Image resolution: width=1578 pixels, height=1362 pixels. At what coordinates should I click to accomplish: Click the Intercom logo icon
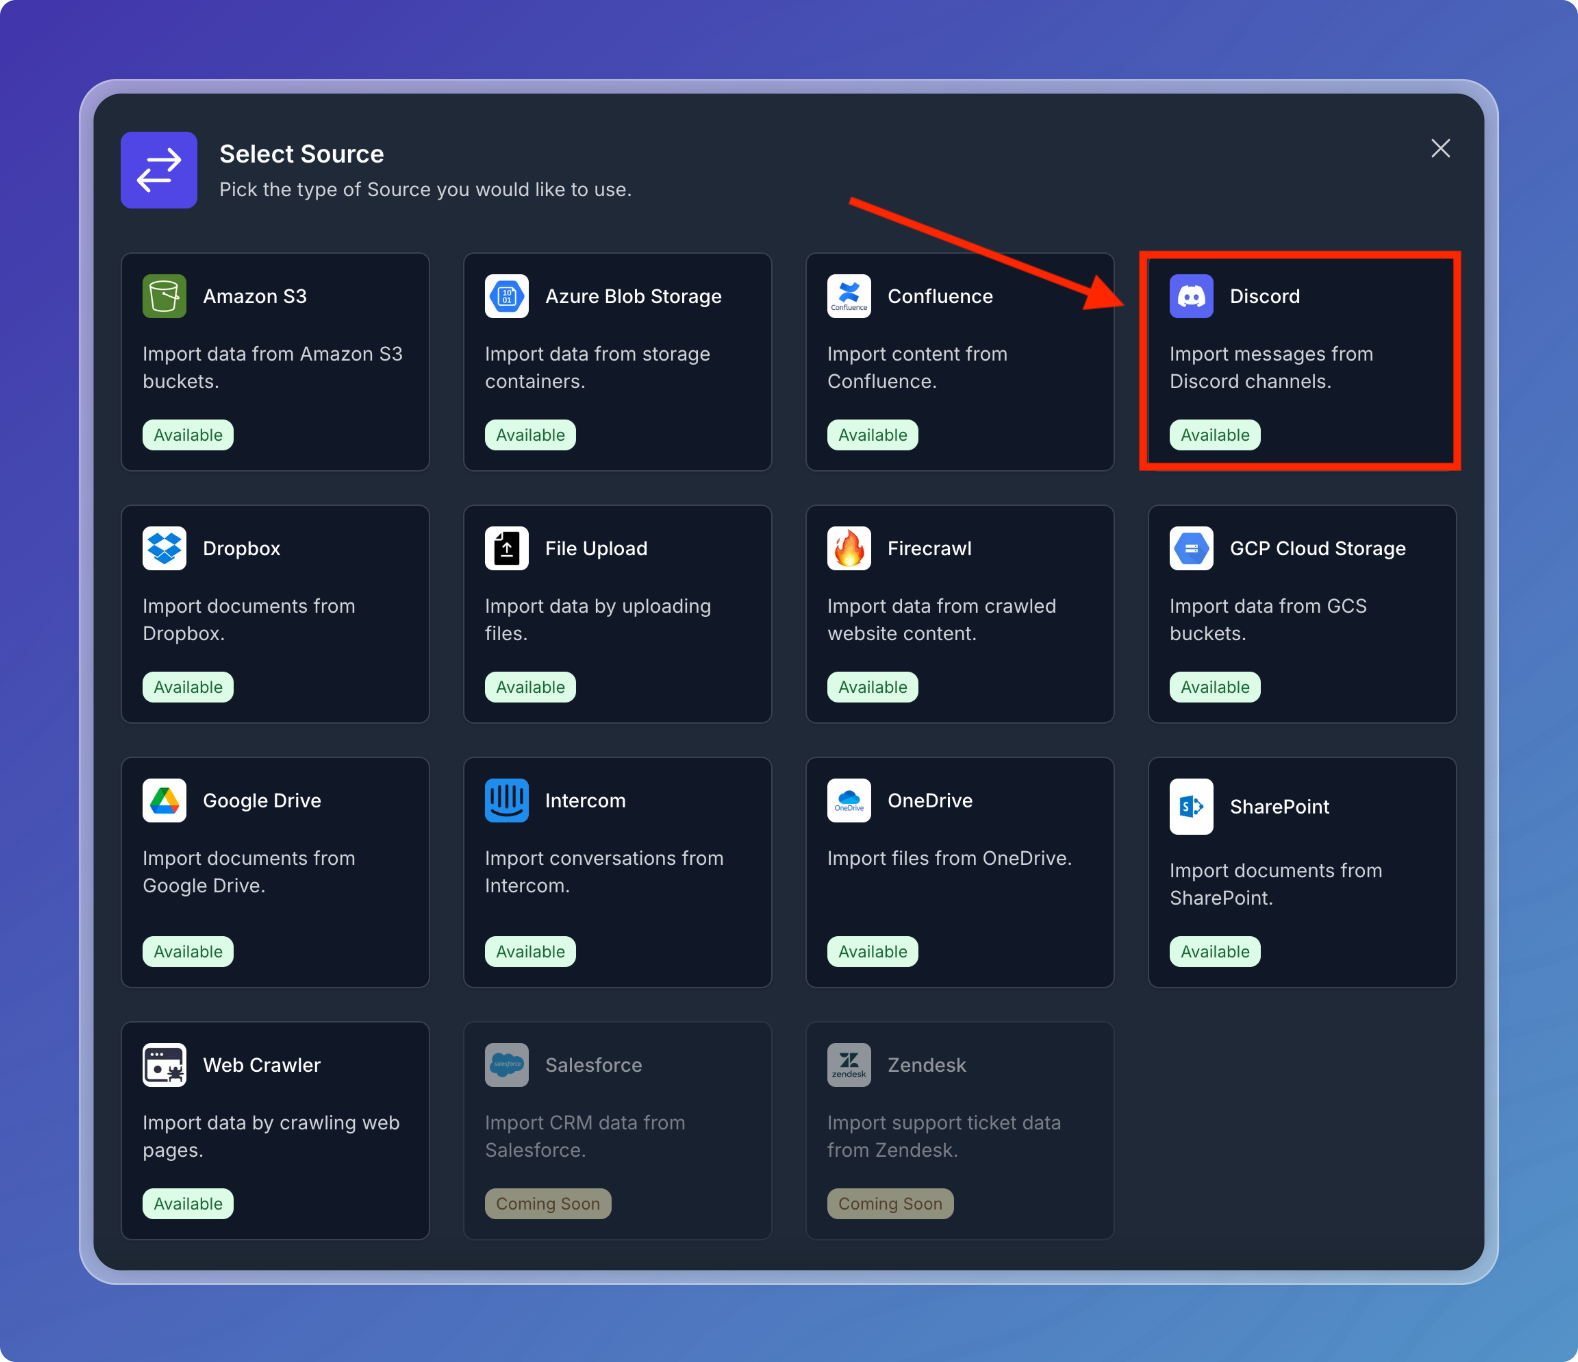click(507, 800)
